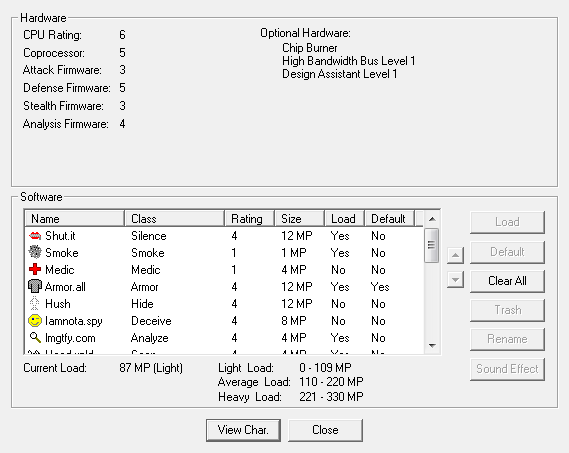Click the CPU Rating label

pos(52,35)
